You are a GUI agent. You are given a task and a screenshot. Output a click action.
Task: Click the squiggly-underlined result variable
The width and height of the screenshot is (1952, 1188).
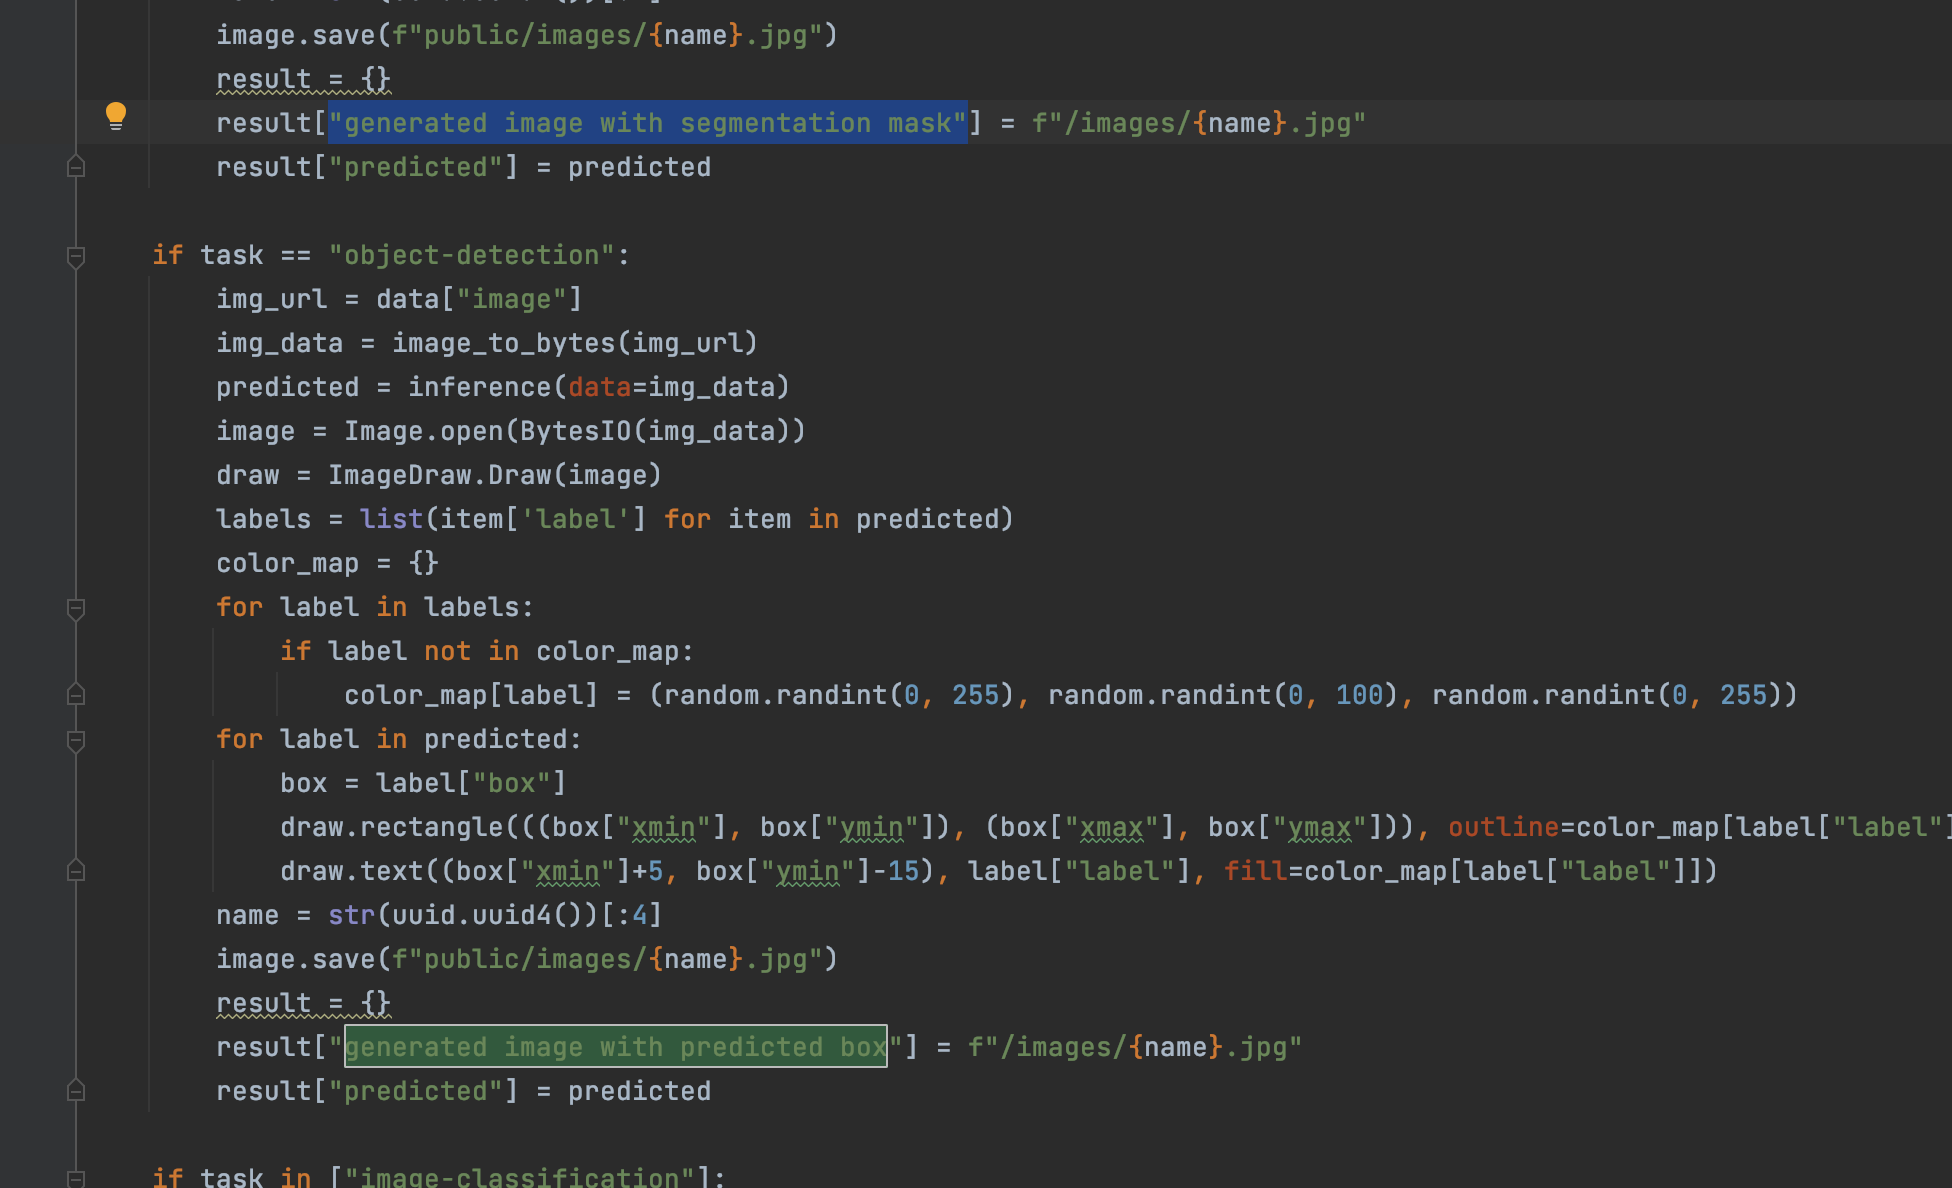click(262, 1002)
